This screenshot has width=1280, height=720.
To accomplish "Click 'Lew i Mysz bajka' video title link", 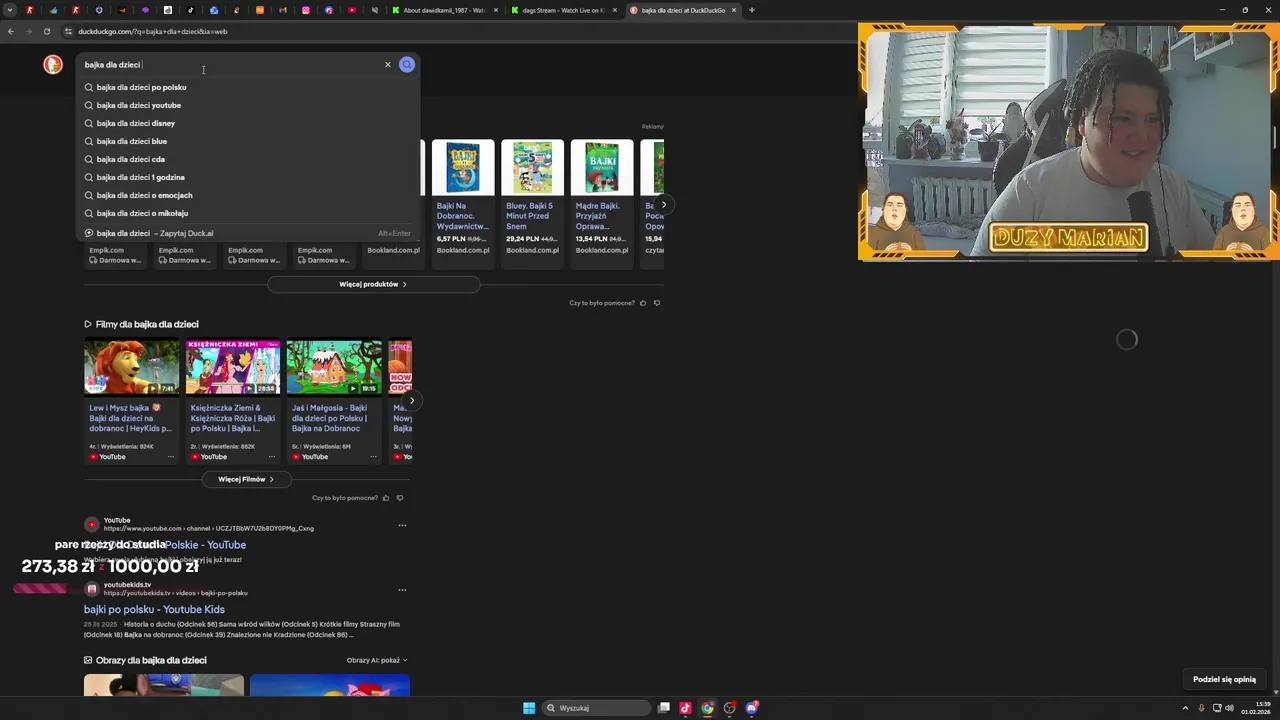I will tap(130, 418).
